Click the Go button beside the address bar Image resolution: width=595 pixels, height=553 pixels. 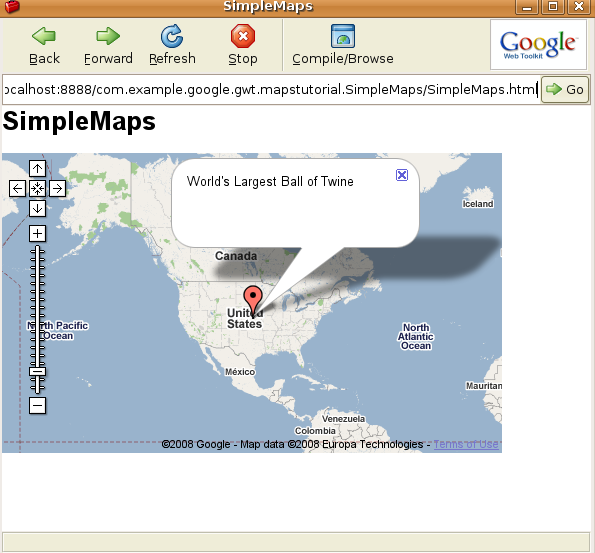point(565,90)
